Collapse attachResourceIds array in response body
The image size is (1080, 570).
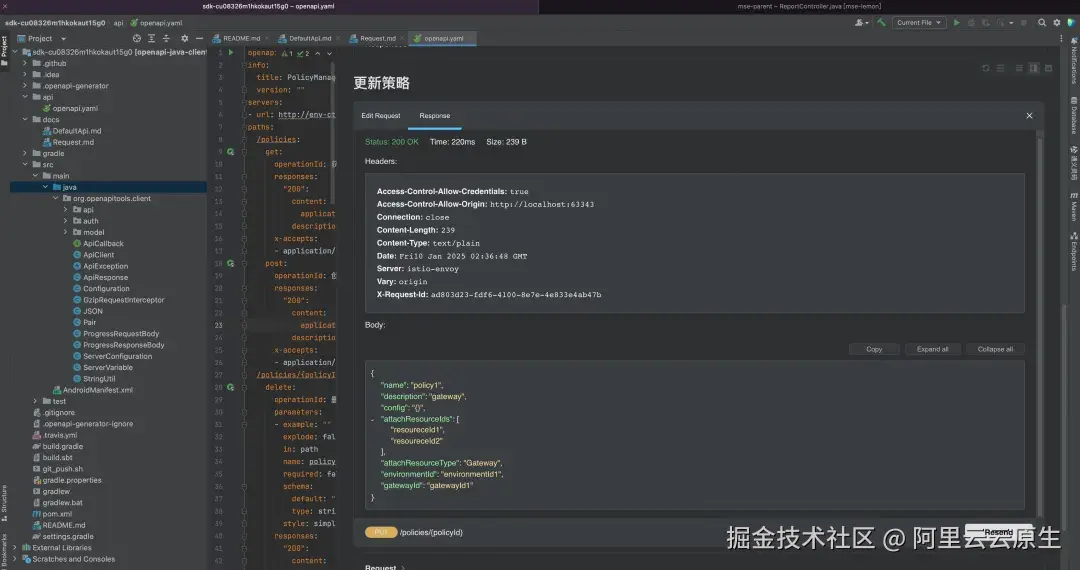pos(373,419)
